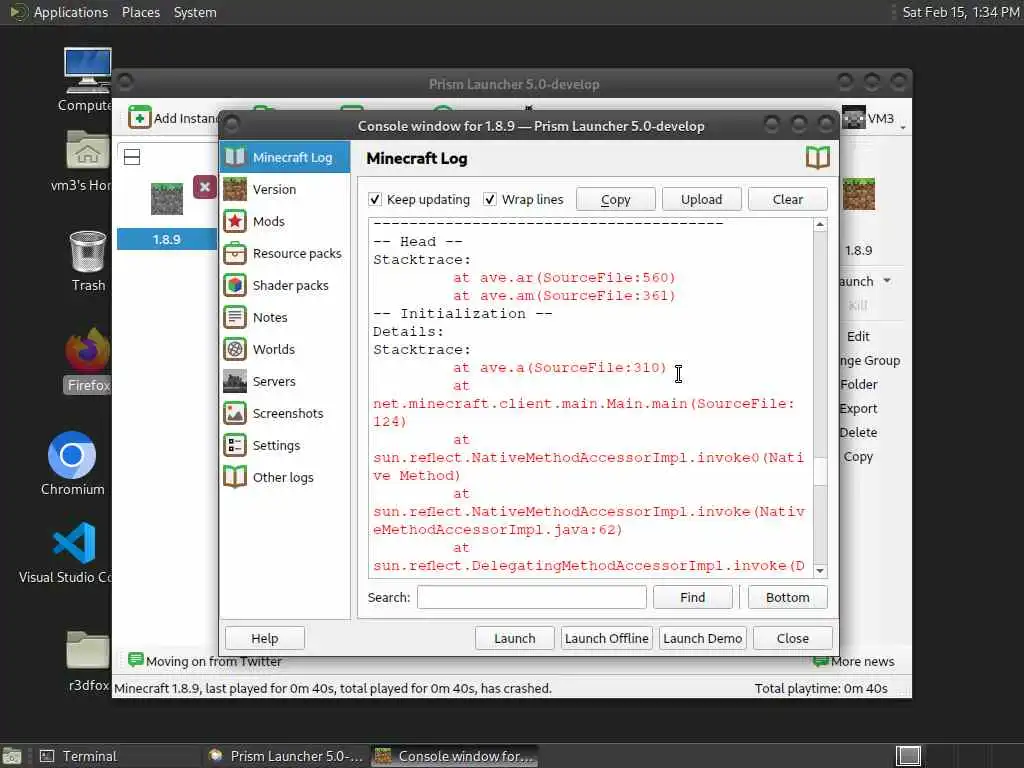Click the Version grass block icon
The image size is (1024, 768).
click(234, 189)
